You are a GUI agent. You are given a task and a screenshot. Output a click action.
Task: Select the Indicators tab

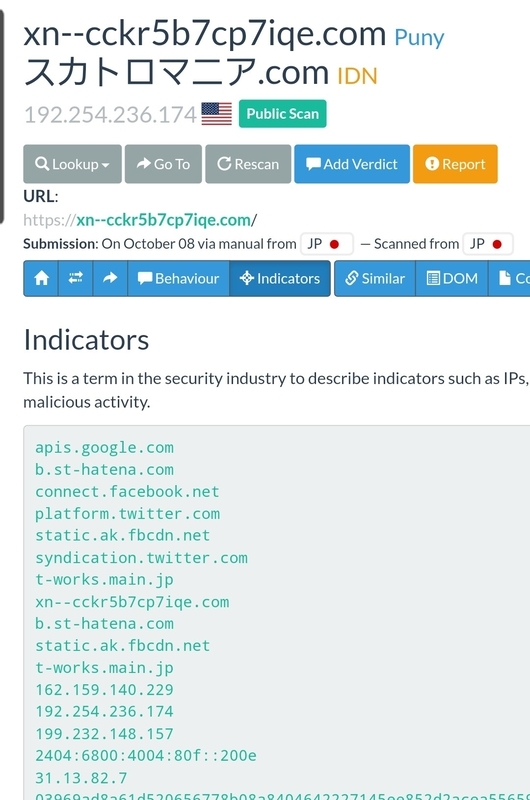280,279
